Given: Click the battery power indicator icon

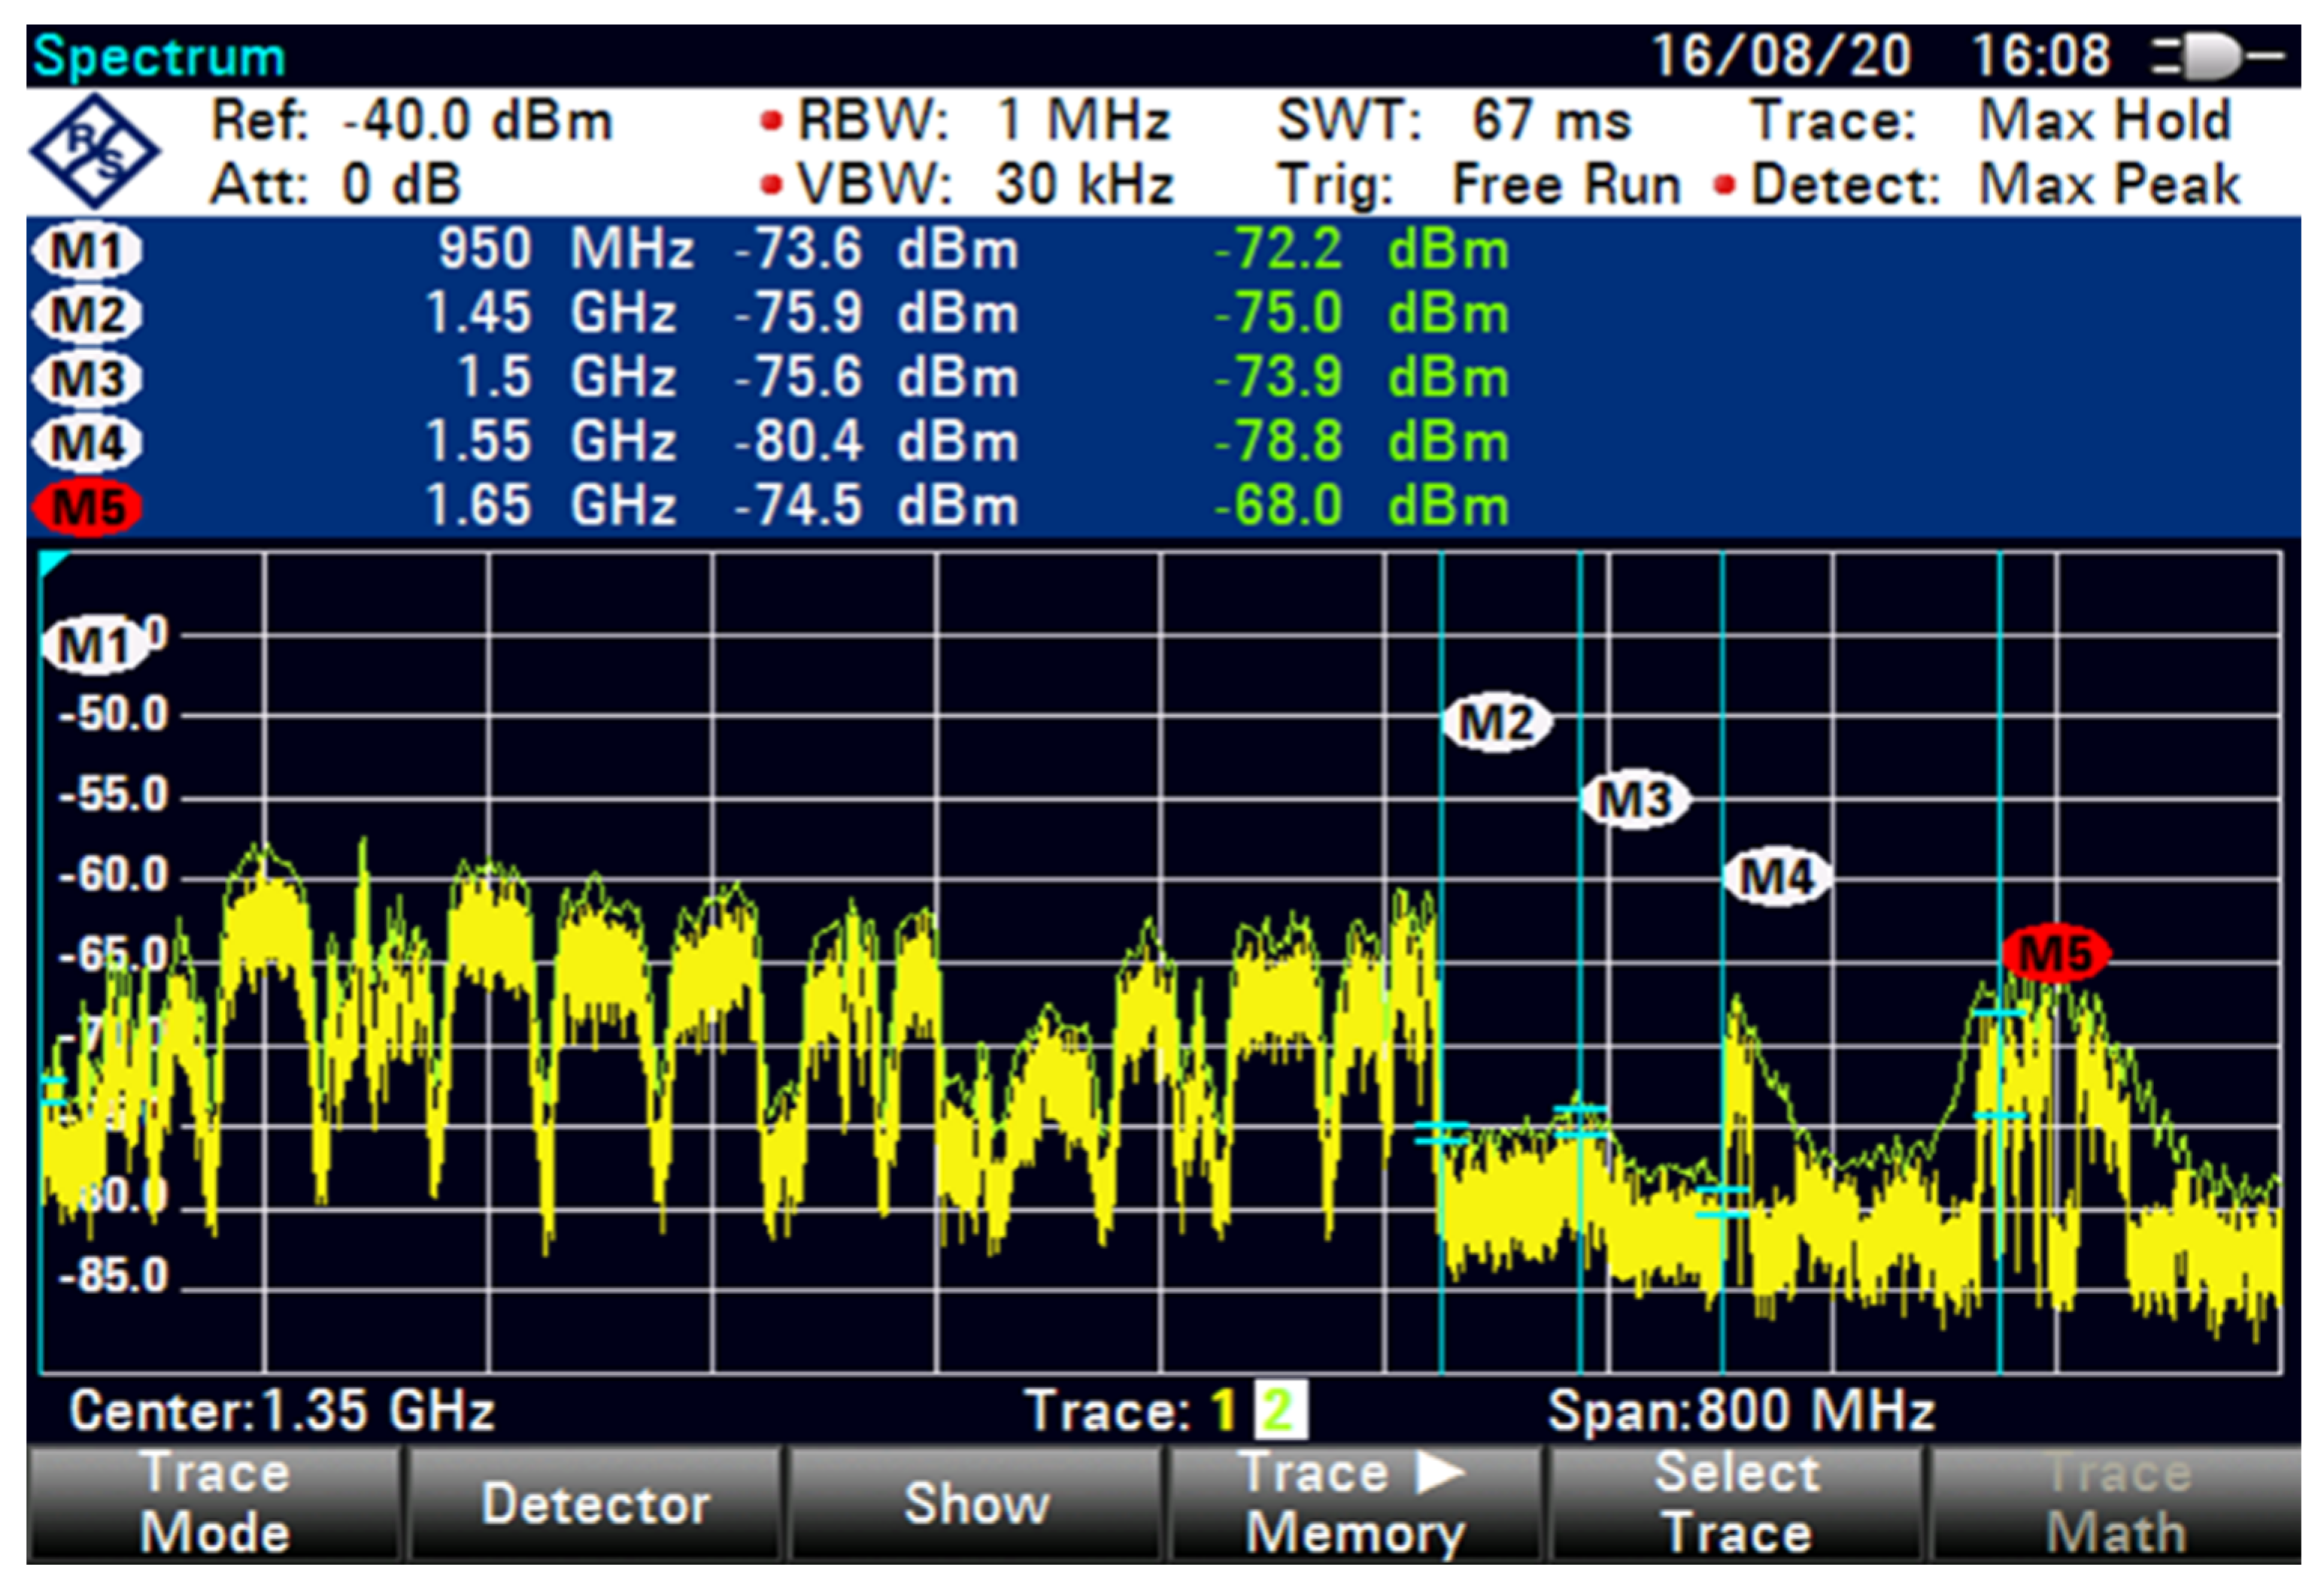Looking at the screenshot, I should 2216,57.
